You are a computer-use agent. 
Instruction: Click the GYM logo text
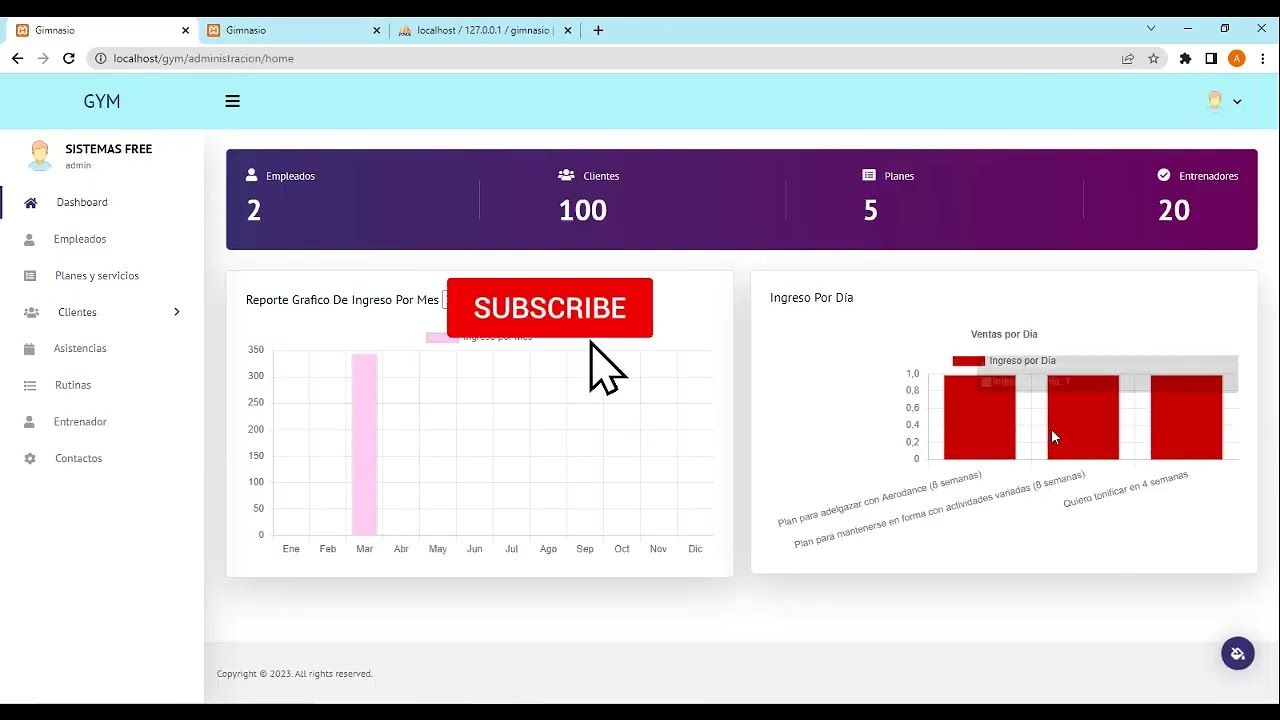click(x=102, y=101)
